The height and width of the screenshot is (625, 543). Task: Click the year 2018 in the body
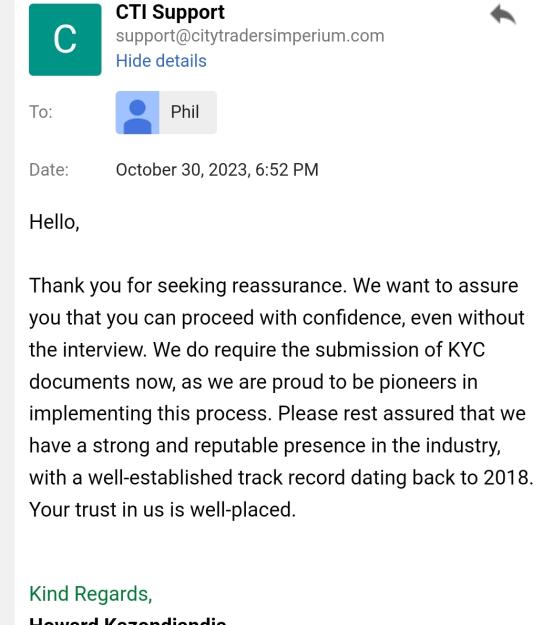pyautogui.click(x=506, y=478)
